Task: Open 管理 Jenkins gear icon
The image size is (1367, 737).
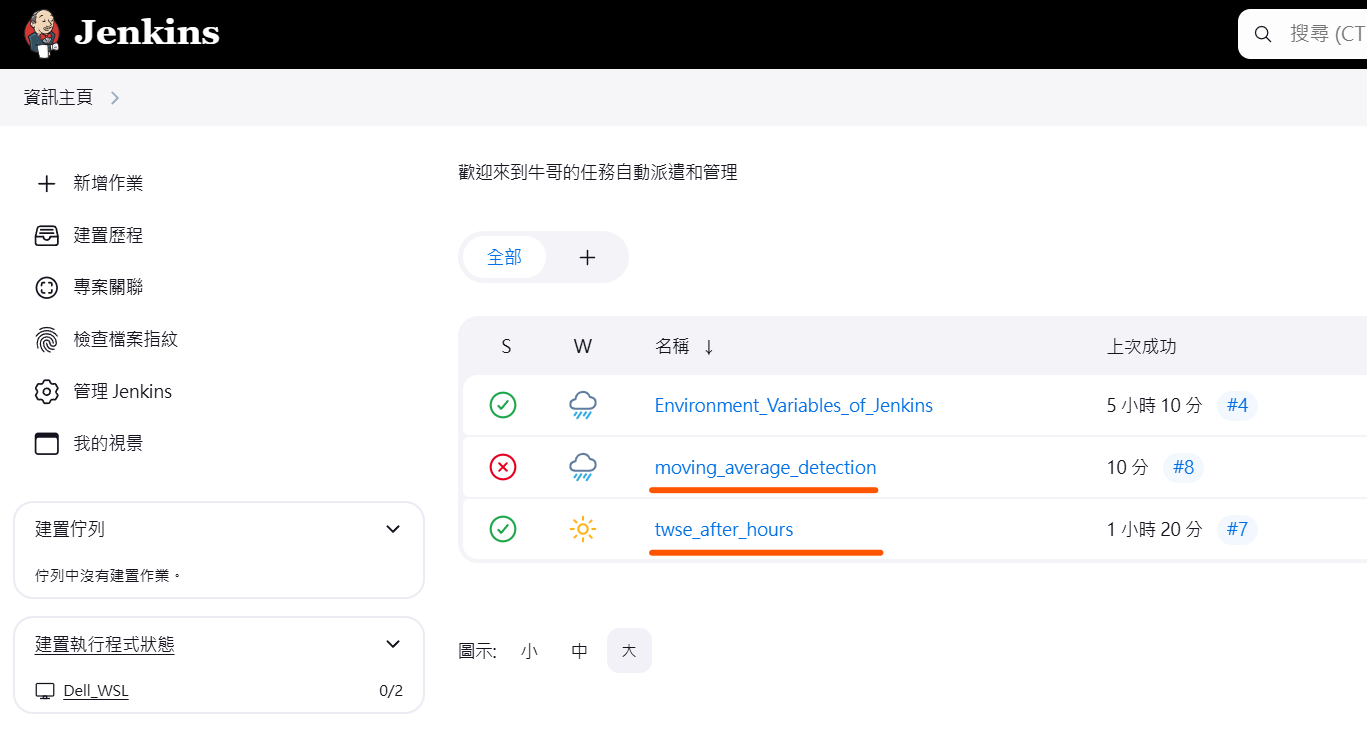Action: pyautogui.click(x=46, y=391)
